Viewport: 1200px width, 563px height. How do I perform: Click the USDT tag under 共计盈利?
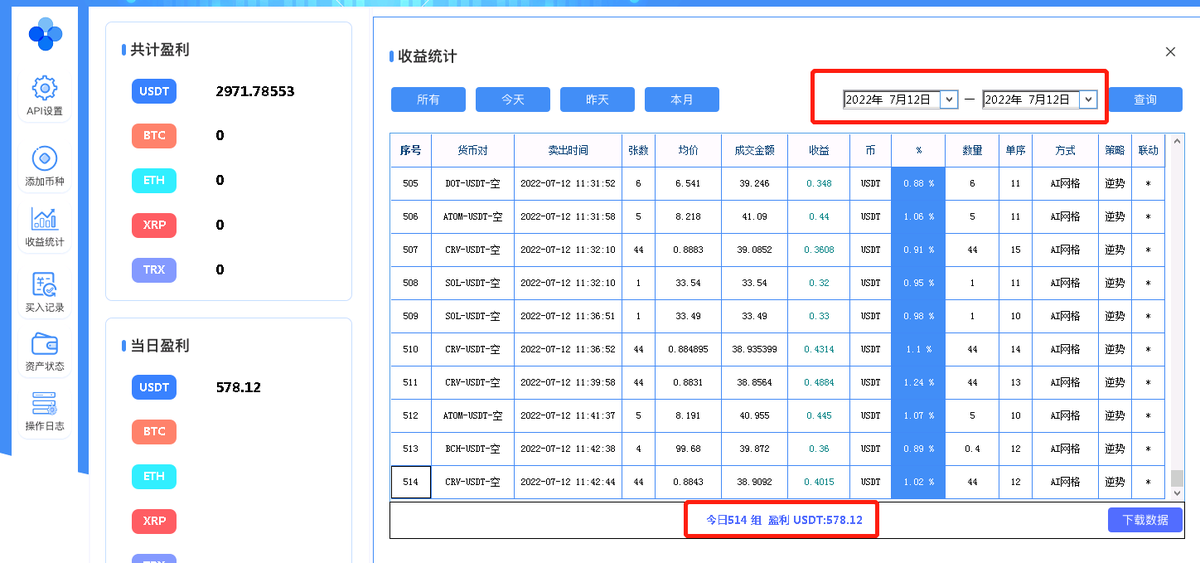tap(154, 91)
